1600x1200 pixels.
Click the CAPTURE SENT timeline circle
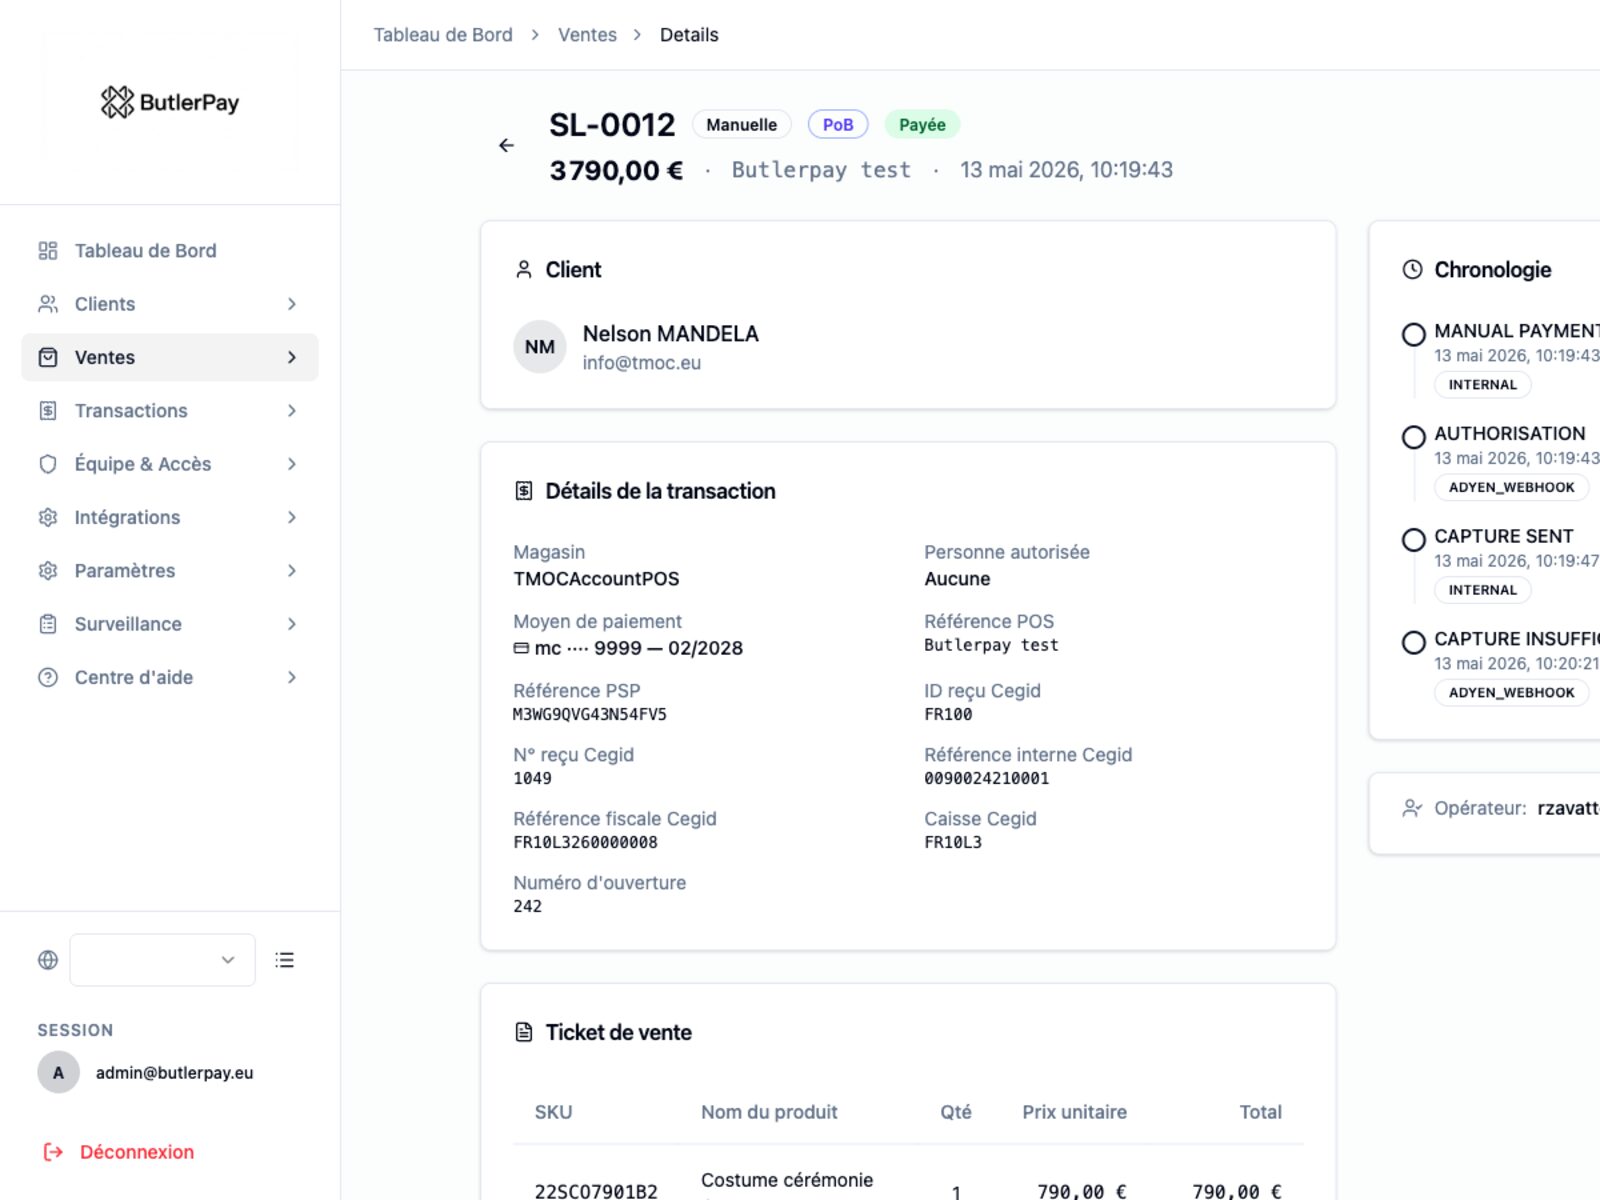[x=1414, y=540]
